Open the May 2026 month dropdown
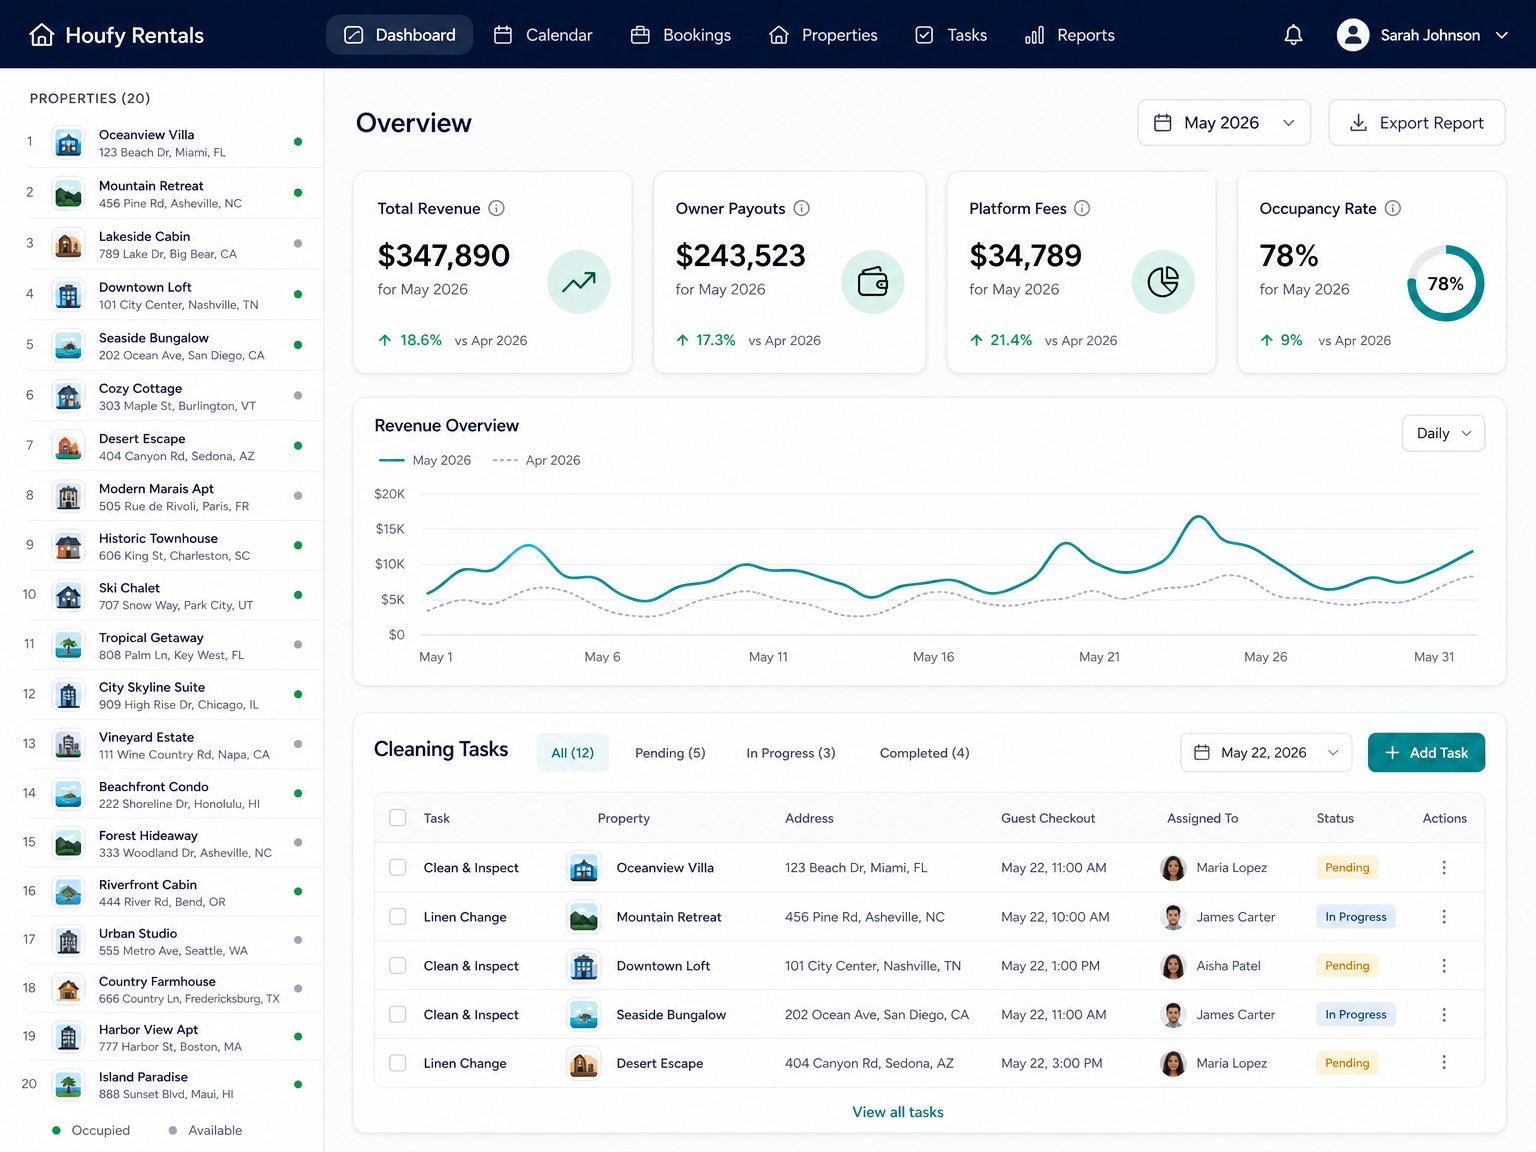This screenshot has height=1152, width=1536. point(1224,123)
